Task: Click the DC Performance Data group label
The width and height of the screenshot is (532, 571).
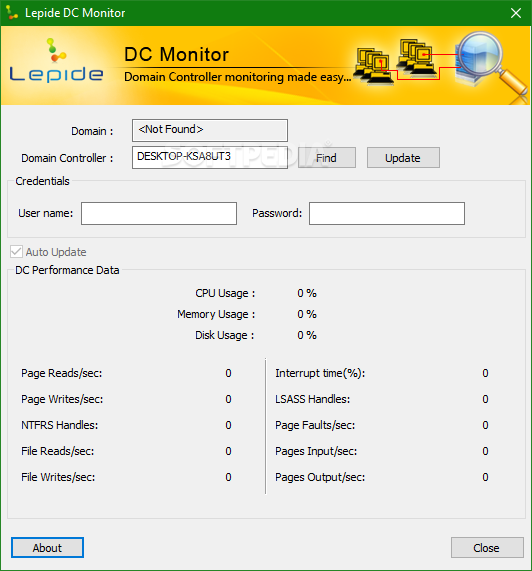Action: (67, 270)
